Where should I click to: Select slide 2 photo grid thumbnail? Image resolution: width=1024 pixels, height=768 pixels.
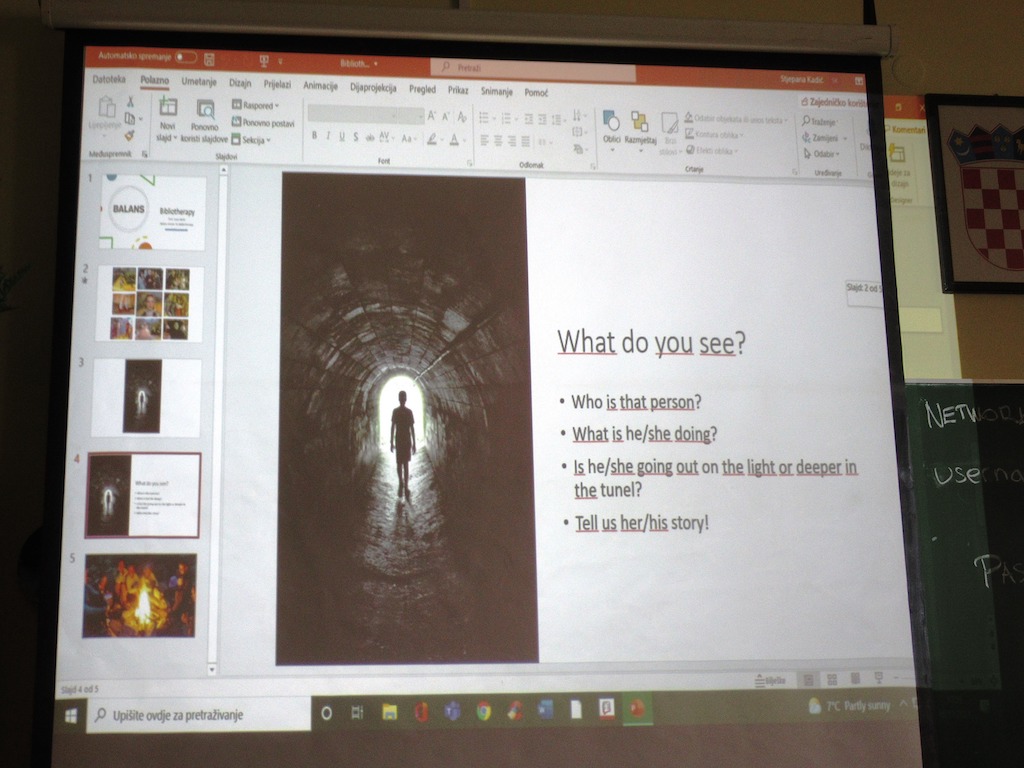150,304
